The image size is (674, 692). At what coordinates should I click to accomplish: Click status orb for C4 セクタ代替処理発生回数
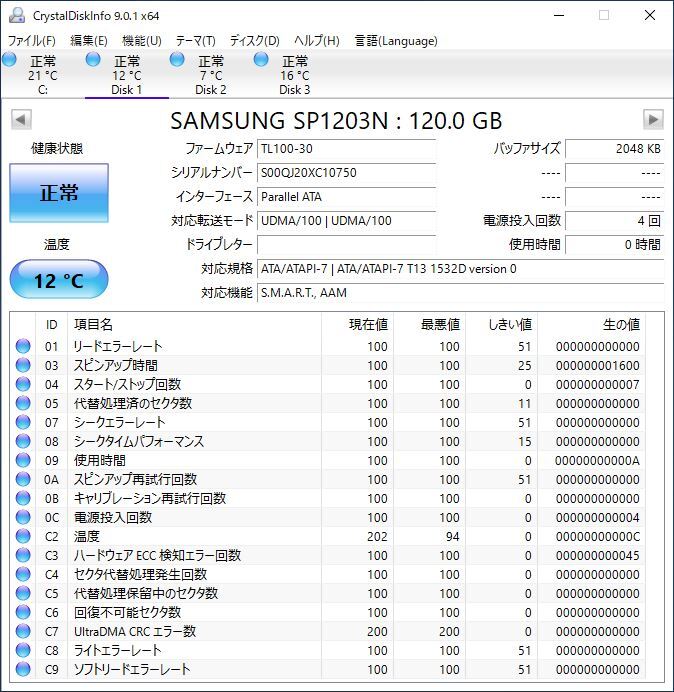[x=23, y=574]
